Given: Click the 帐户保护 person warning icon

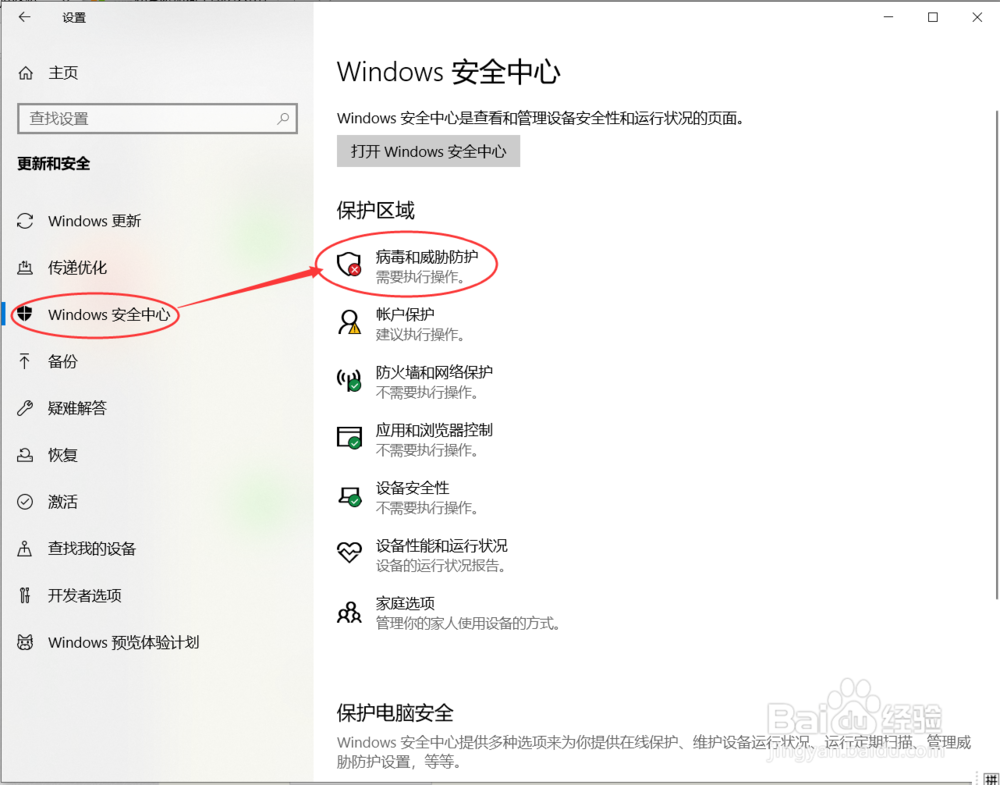Looking at the screenshot, I should pos(349,322).
